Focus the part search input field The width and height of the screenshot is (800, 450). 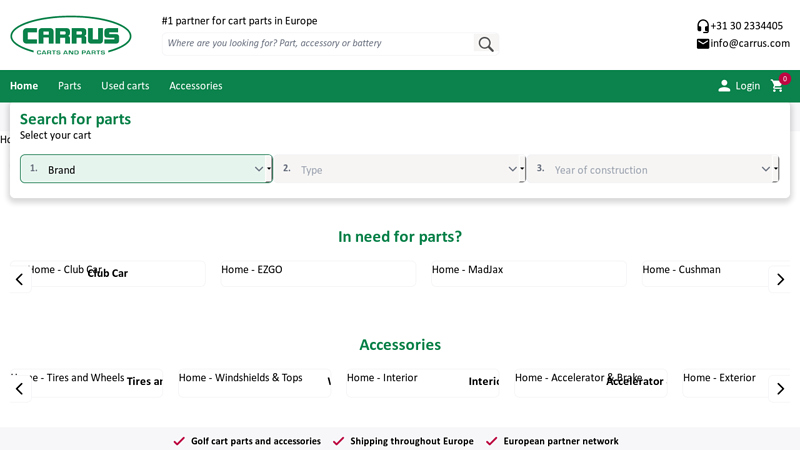[x=318, y=44]
